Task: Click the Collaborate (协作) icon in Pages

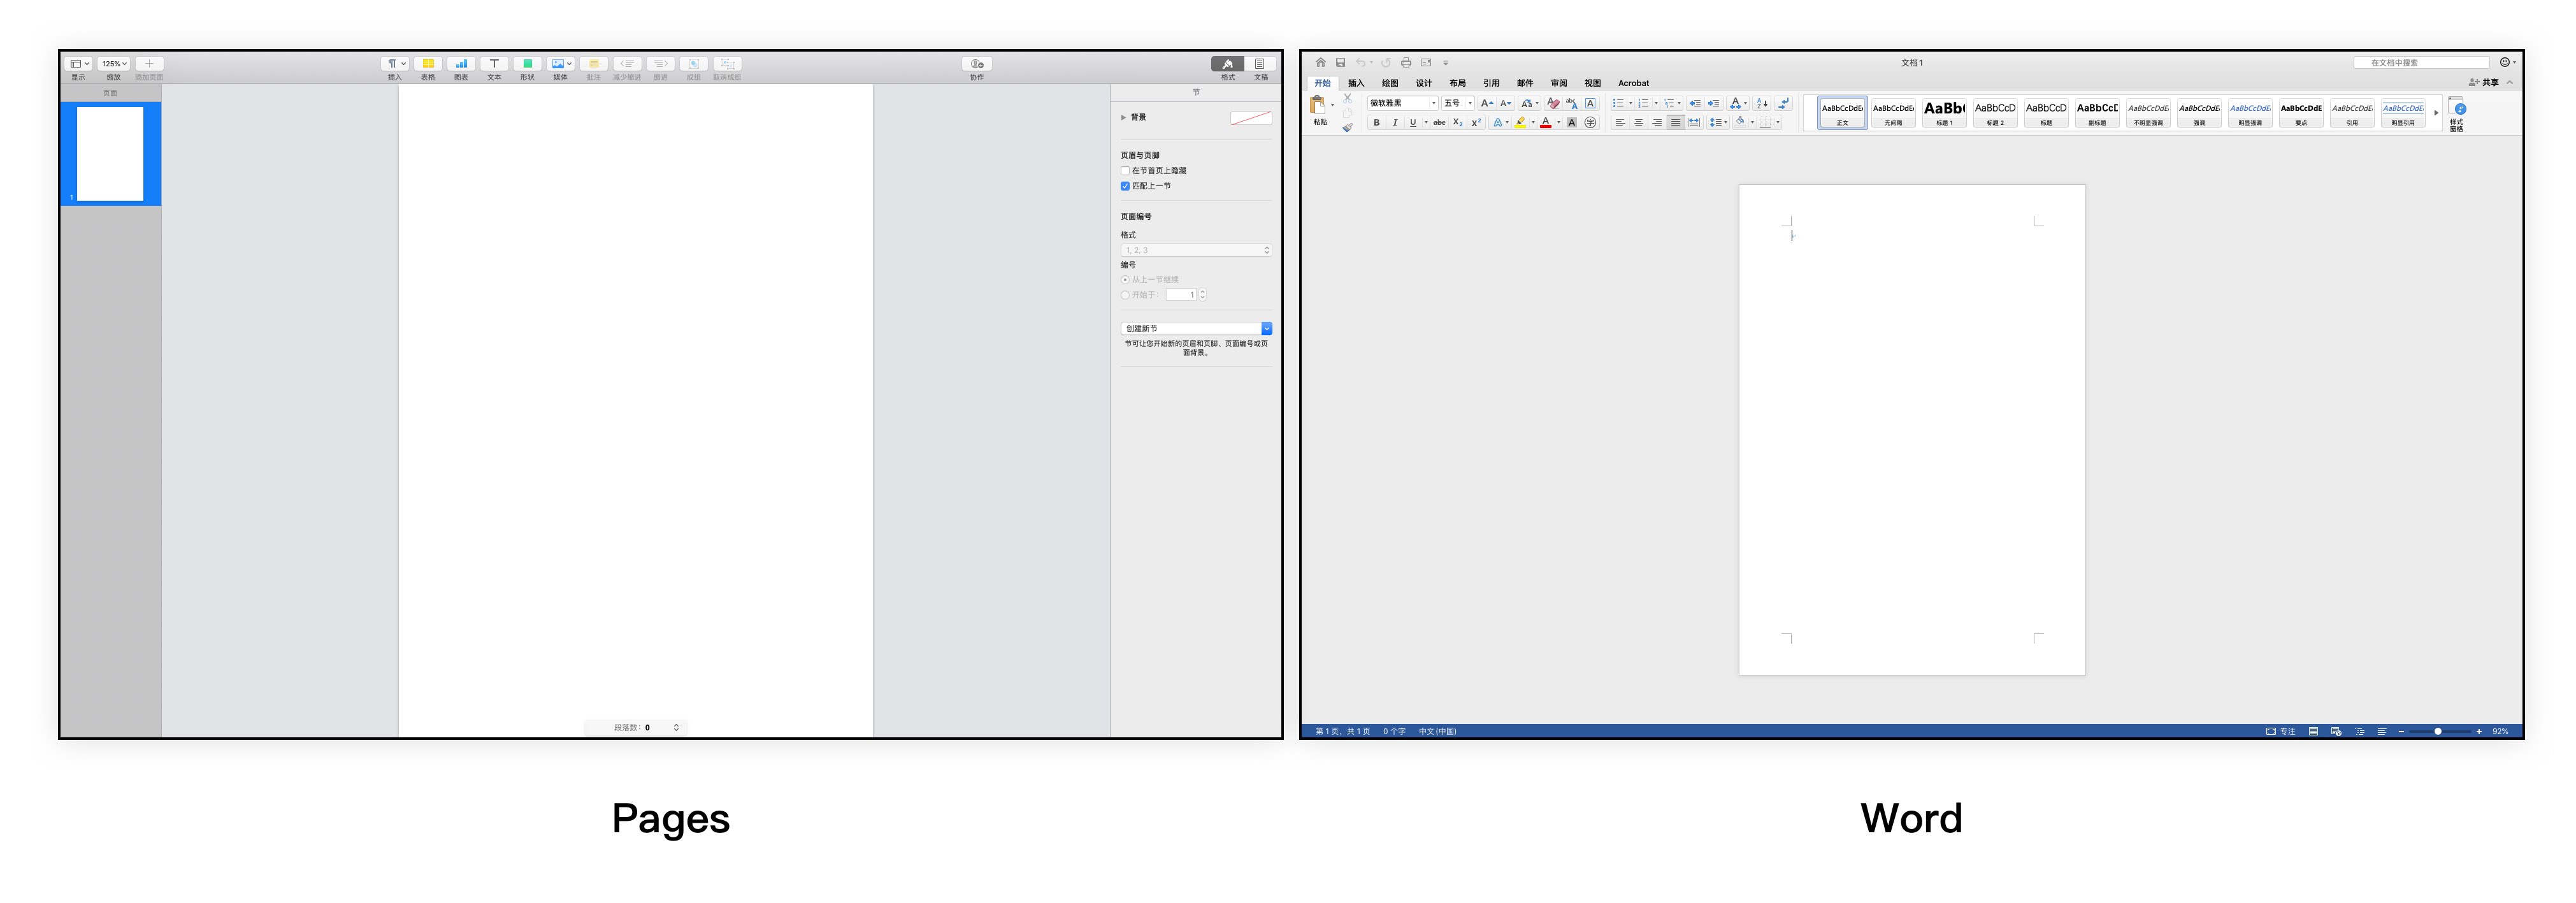Action: tap(977, 64)
